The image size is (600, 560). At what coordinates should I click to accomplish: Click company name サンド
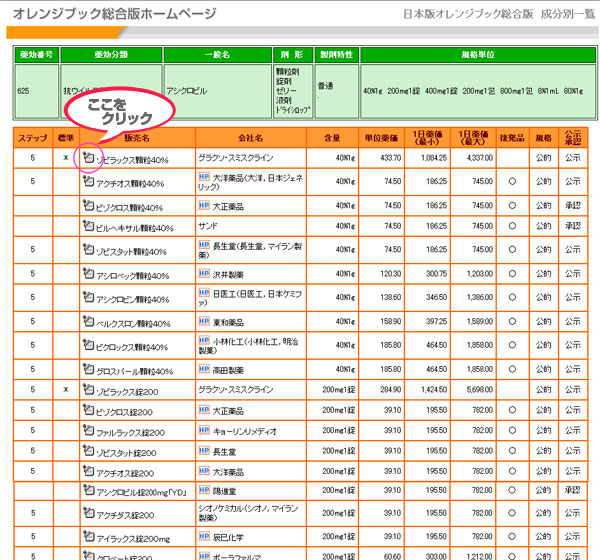pos(208,226)
